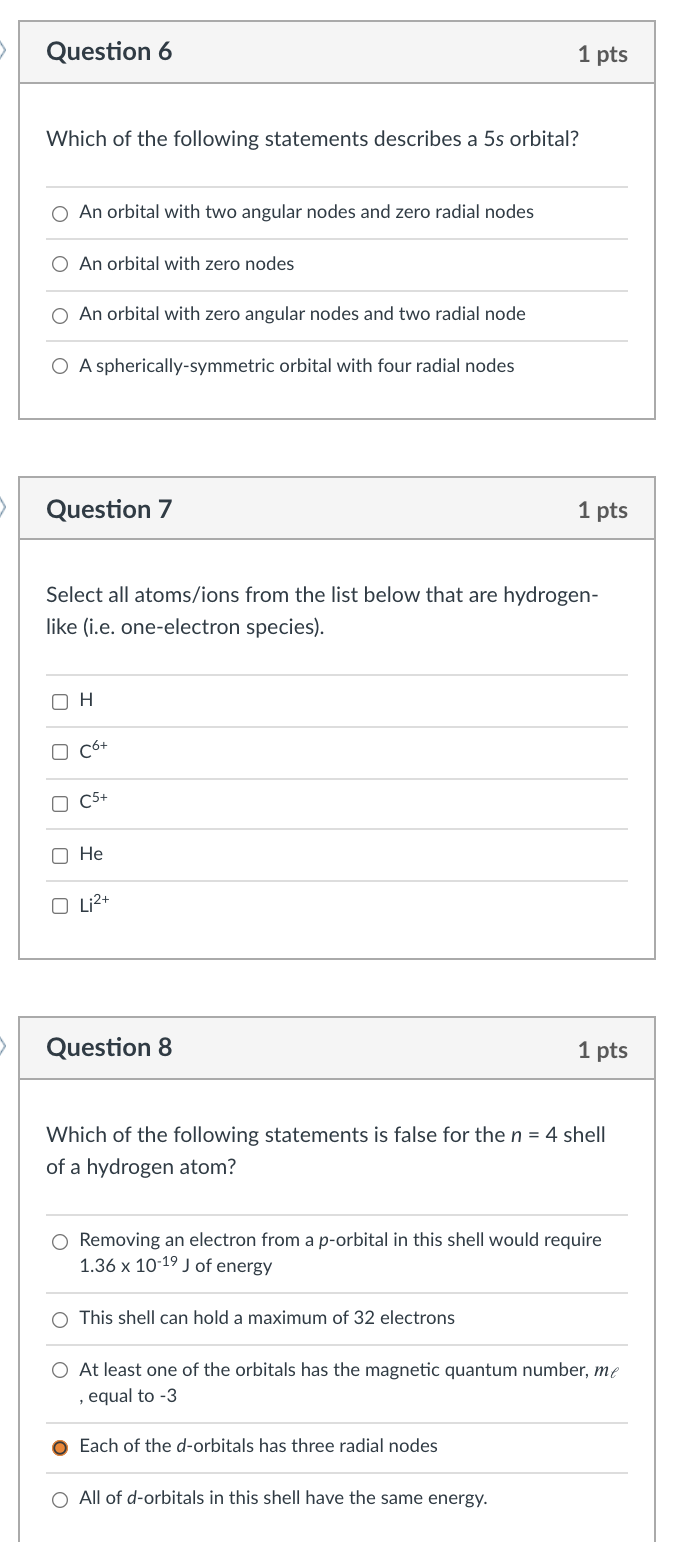Viewport: 676px width, 1542px height.
Task: Click selected 'three radial nodes' radio button
Action: (x=61, y=1447)
